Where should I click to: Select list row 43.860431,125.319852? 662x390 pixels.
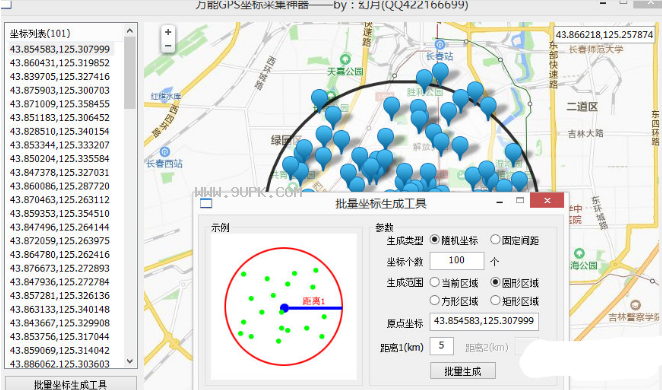[x=60, y=62]
